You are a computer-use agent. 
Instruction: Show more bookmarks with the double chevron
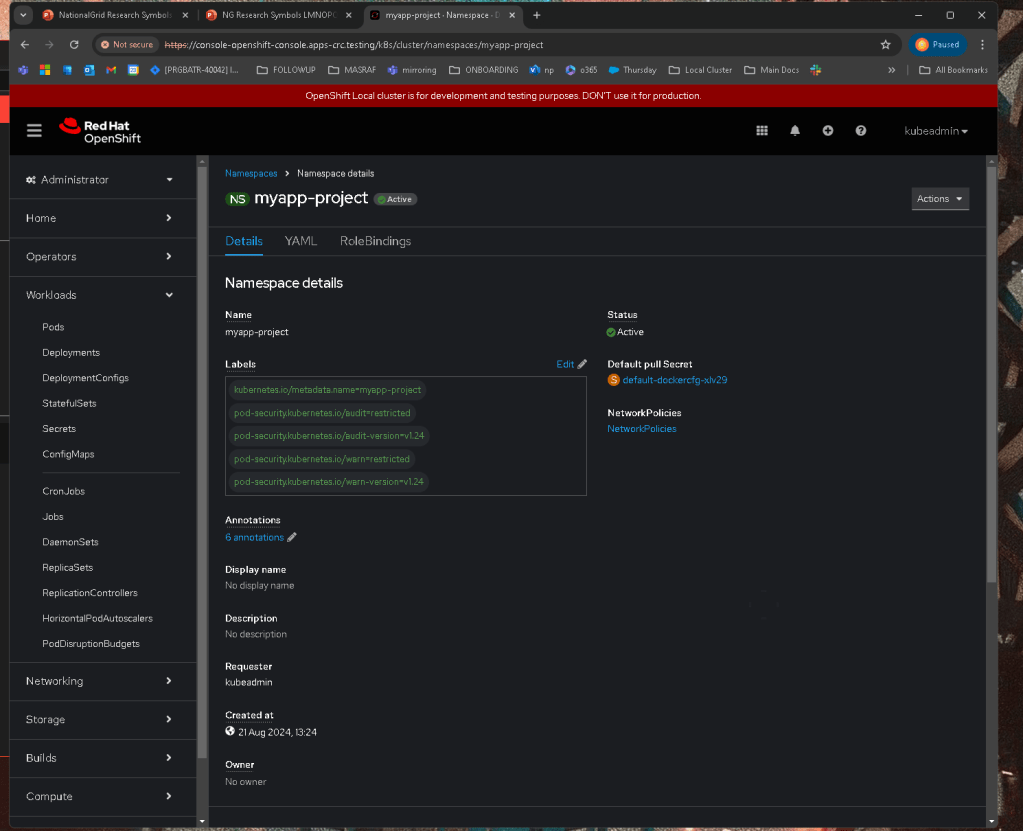click(891, 70)
